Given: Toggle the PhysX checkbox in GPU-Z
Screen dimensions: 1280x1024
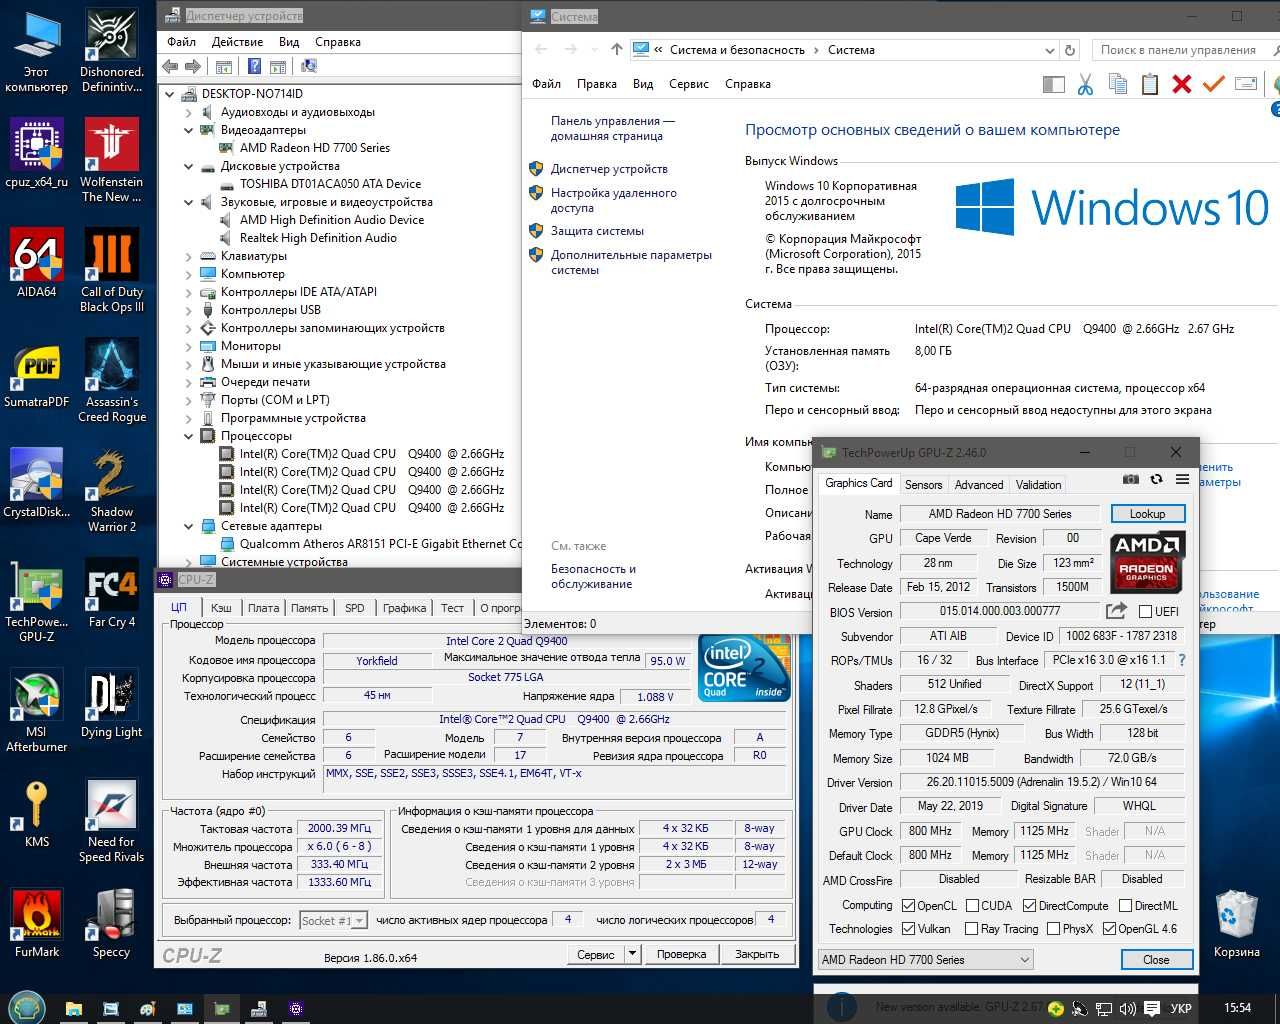Looking at the screenshot, I should (x=1053, y=929).
